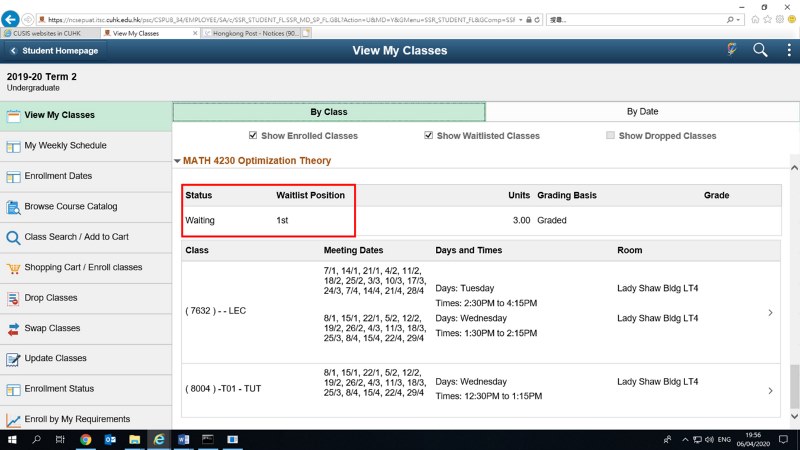Open Shopping Cart / Enroll classes
The height and width of the screenshot is (450, 800).
tap(82, 268)
